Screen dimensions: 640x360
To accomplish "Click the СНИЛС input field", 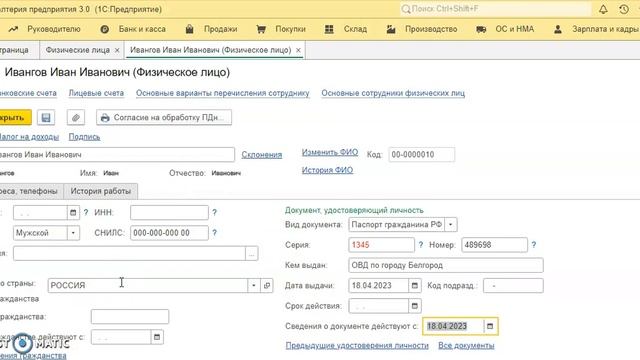I will point(169,233).
